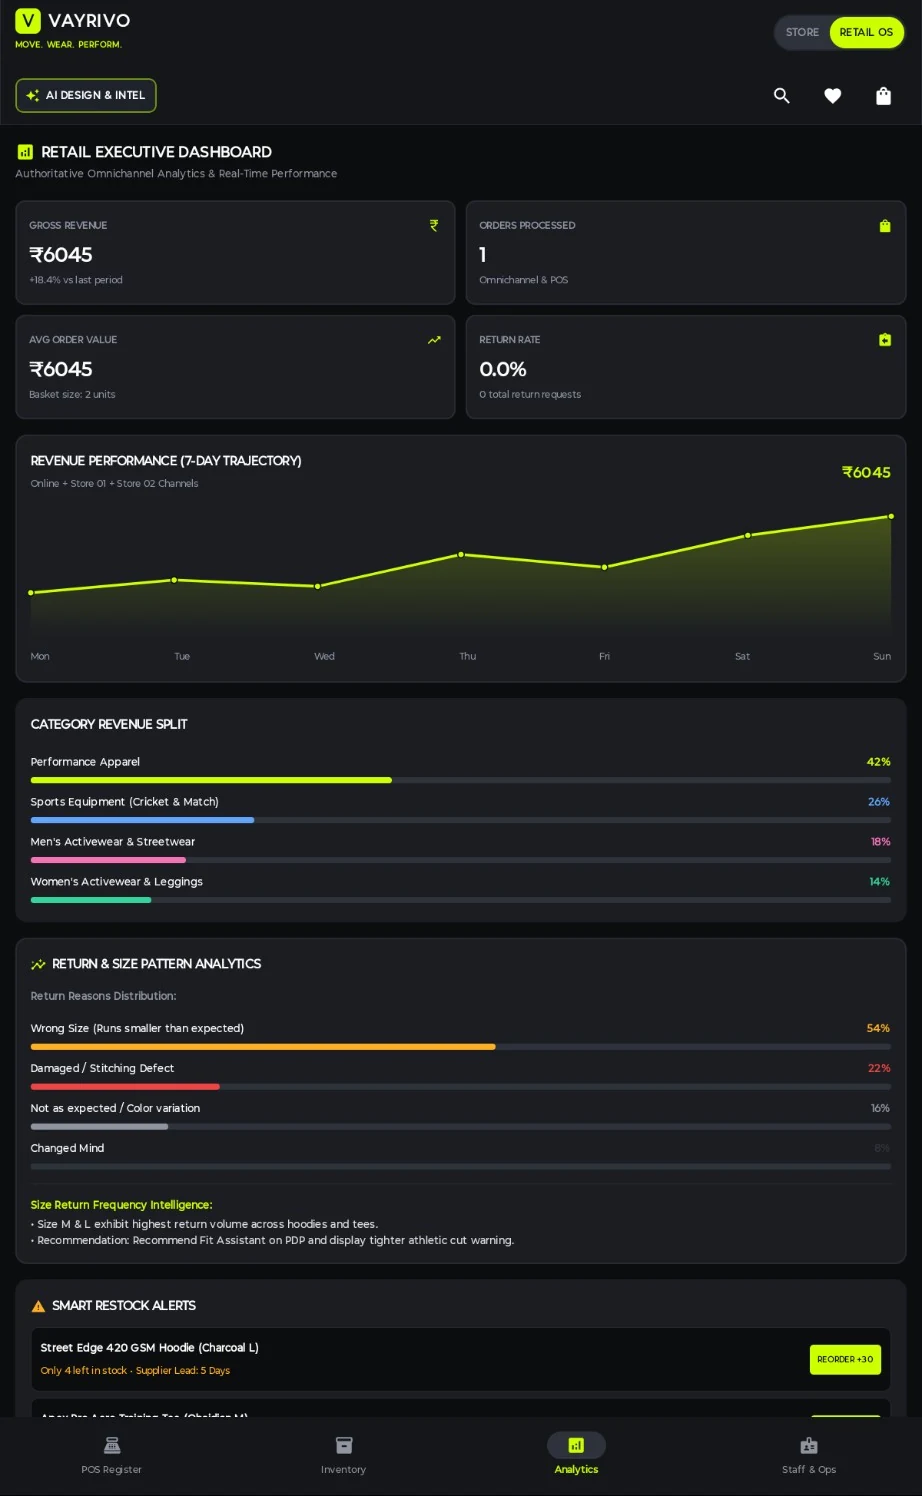Click the Saturday data point on chart
Image resolution: width=922 pixels, height=1496 pixels.
coord(747,535)
